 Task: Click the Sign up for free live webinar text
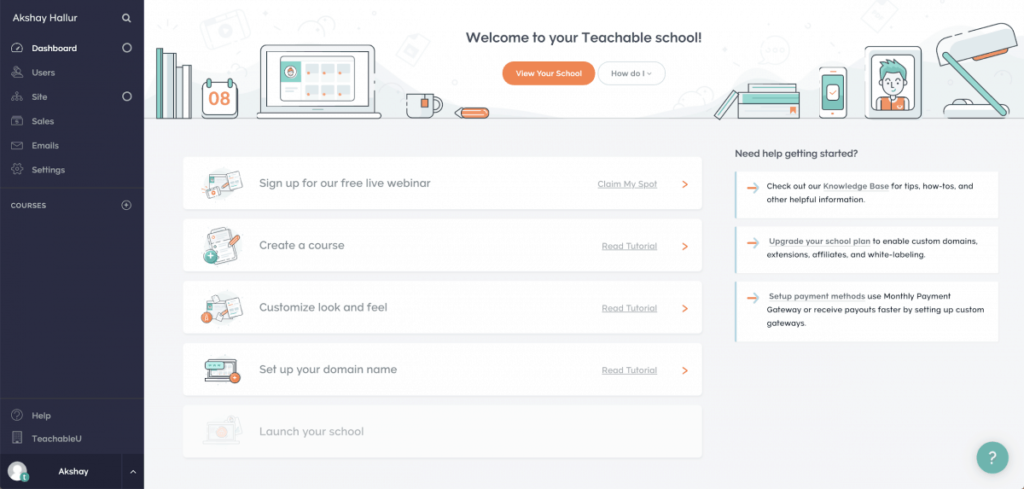point(345,183)
